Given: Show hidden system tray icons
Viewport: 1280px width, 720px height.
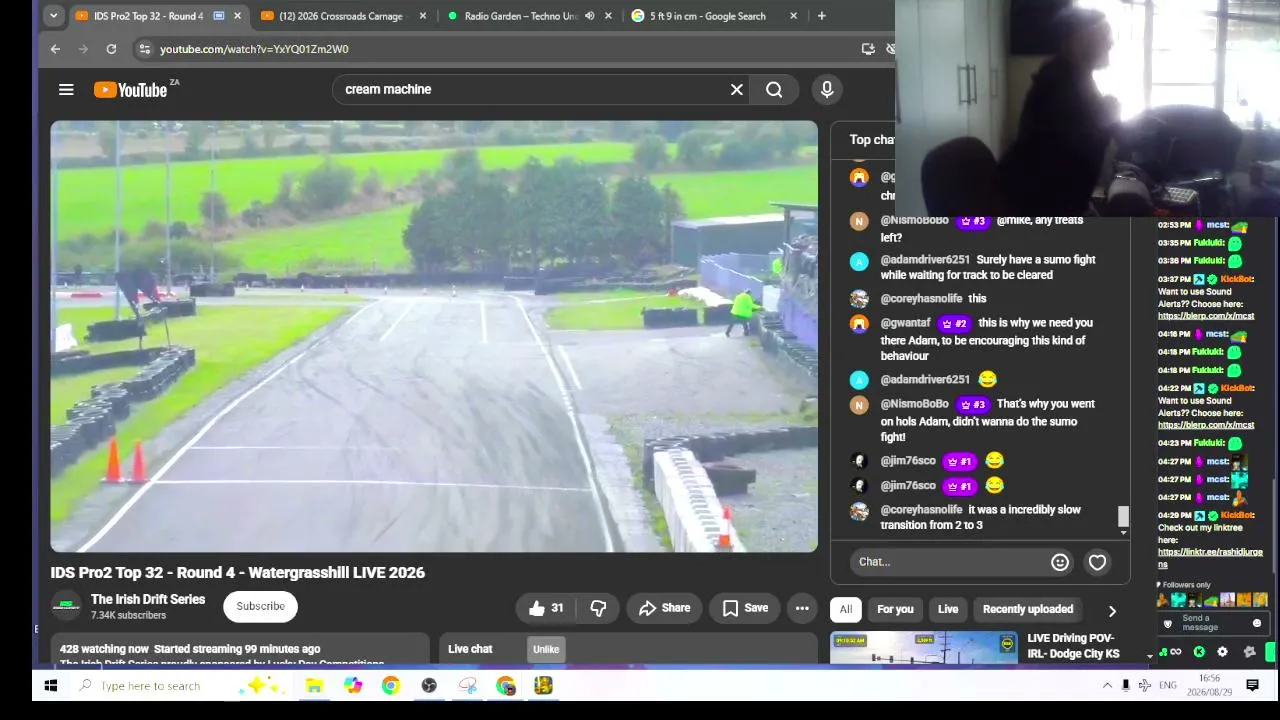Looking at the screenshot, I should [1107, 686].
